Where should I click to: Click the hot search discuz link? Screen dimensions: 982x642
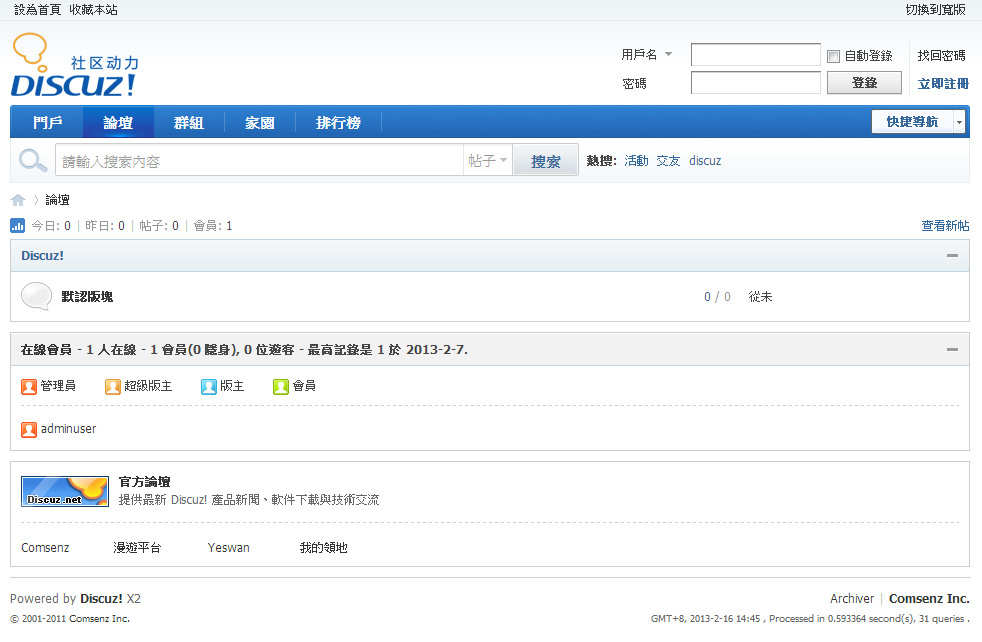pyautogui.click(x=705, y=161)
